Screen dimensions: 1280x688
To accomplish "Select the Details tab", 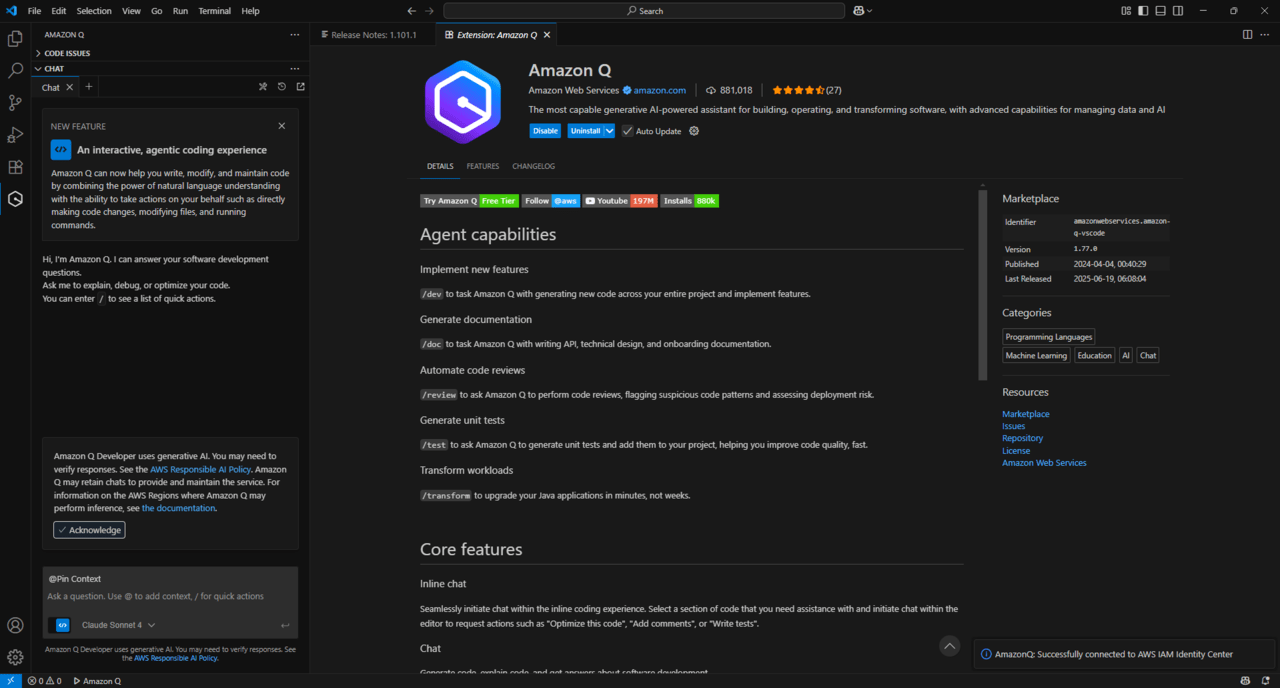I will 440,166.
